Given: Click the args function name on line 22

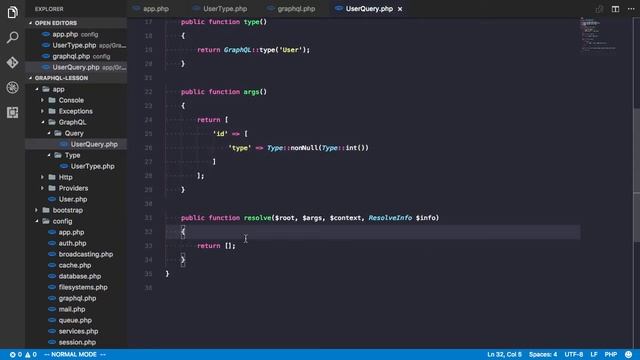Looking at the screenshot, I should tap(251, 92).
